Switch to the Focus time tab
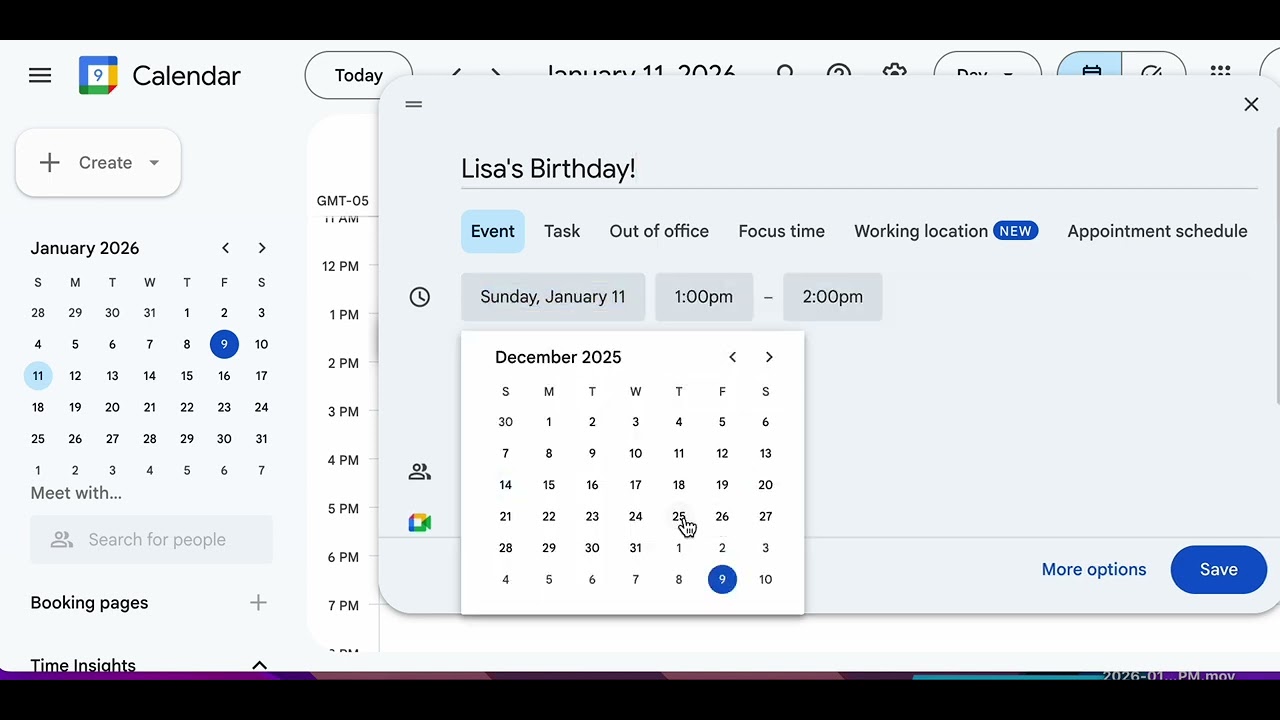The image size is (1280, 720). coord(782,231)
